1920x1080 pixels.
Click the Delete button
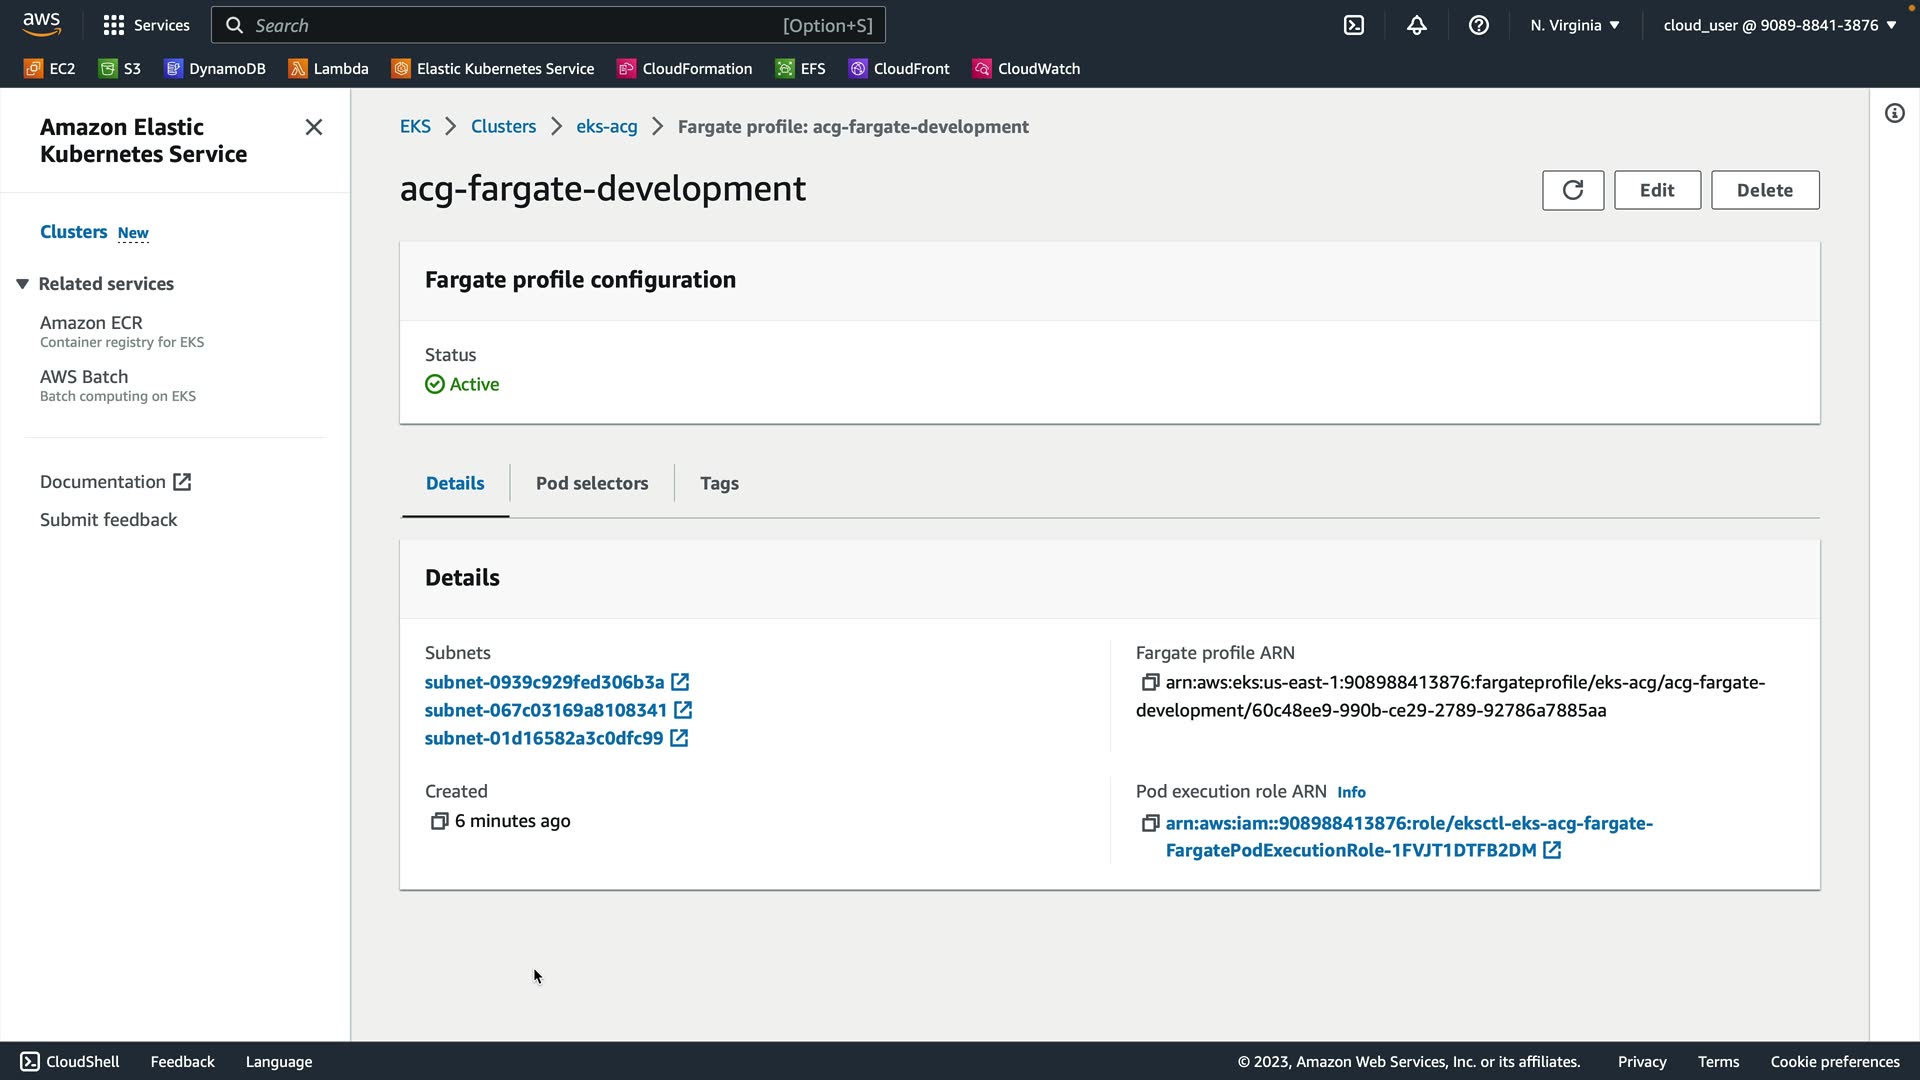tap(1764, 190)
